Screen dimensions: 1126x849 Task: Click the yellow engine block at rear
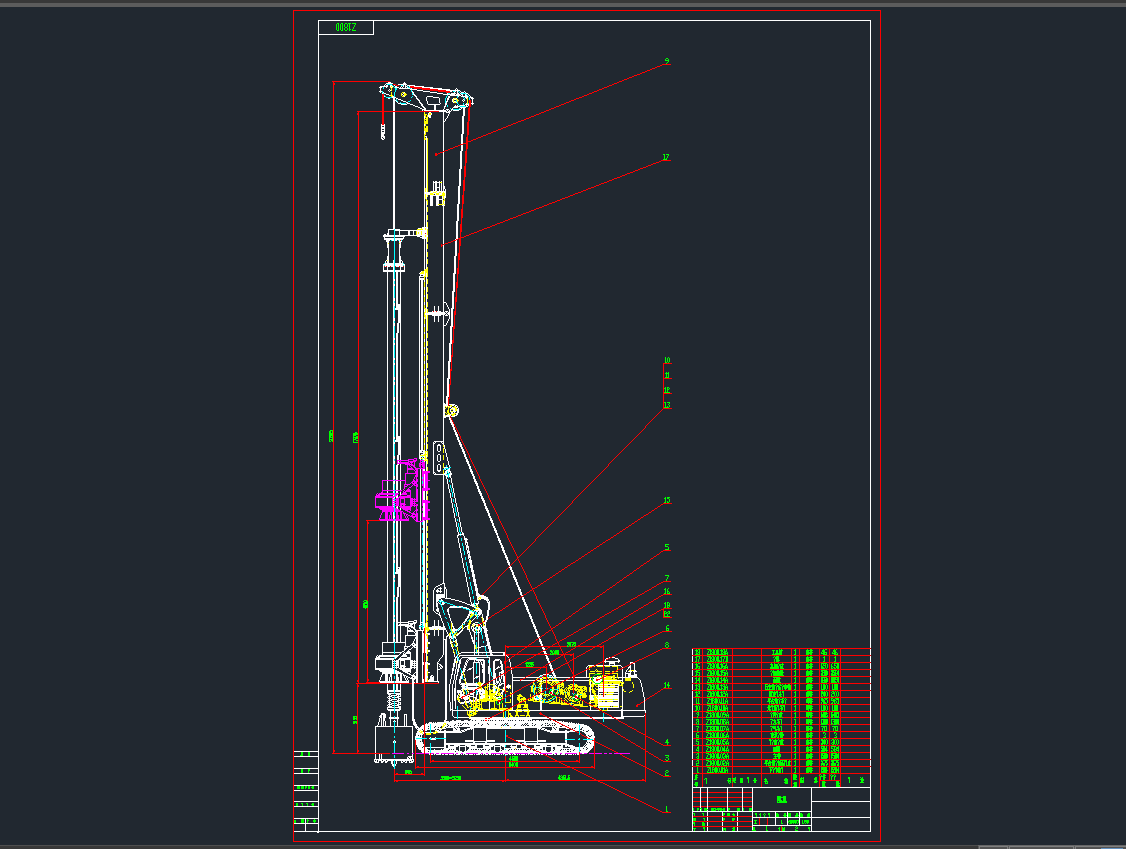pos(605,688)
